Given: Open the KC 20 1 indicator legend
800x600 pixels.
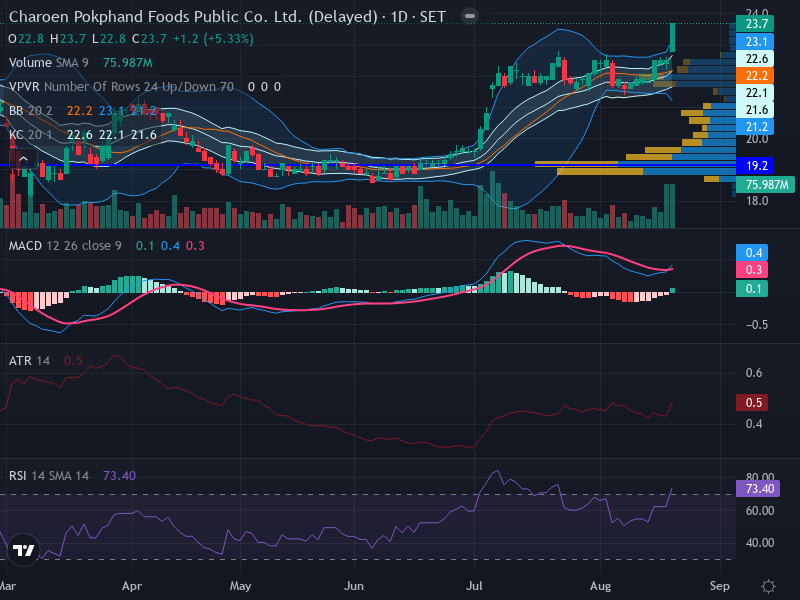Looking at the screenshot, I should [x=31, y=135].
